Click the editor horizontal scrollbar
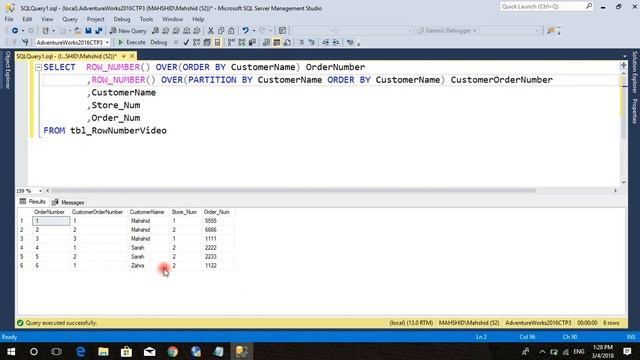This screenshot has height=360, width=640. [x=293, y=191]
